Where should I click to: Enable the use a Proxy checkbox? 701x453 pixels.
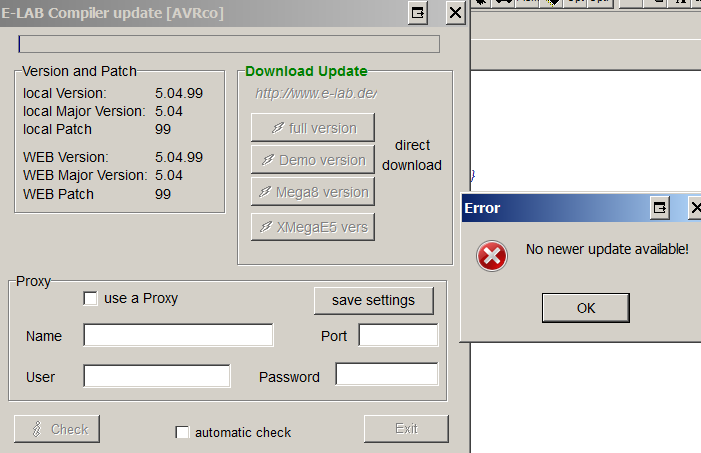click(x=90, y=298)
